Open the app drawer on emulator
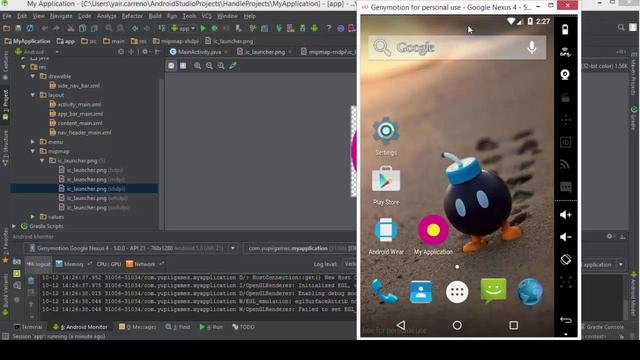This screenshot has width=640, height=360. 457,292
